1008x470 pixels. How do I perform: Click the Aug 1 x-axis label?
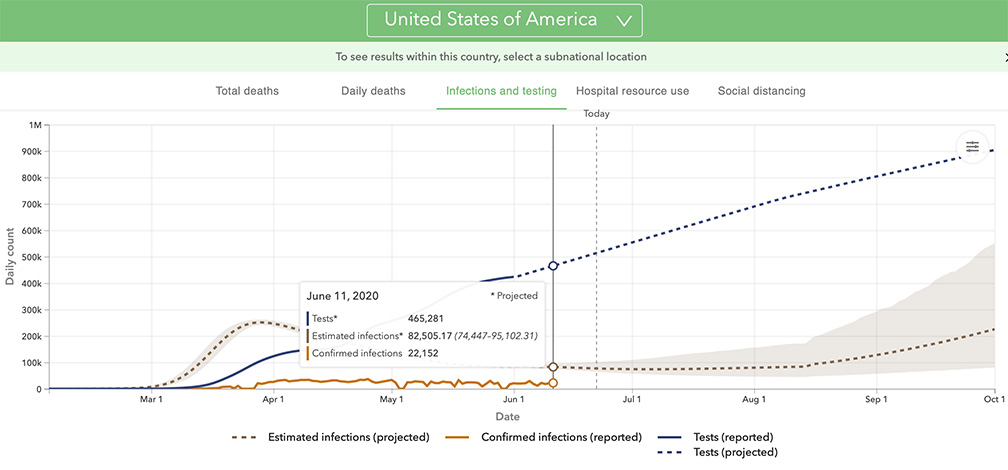[x=754, y=399]
